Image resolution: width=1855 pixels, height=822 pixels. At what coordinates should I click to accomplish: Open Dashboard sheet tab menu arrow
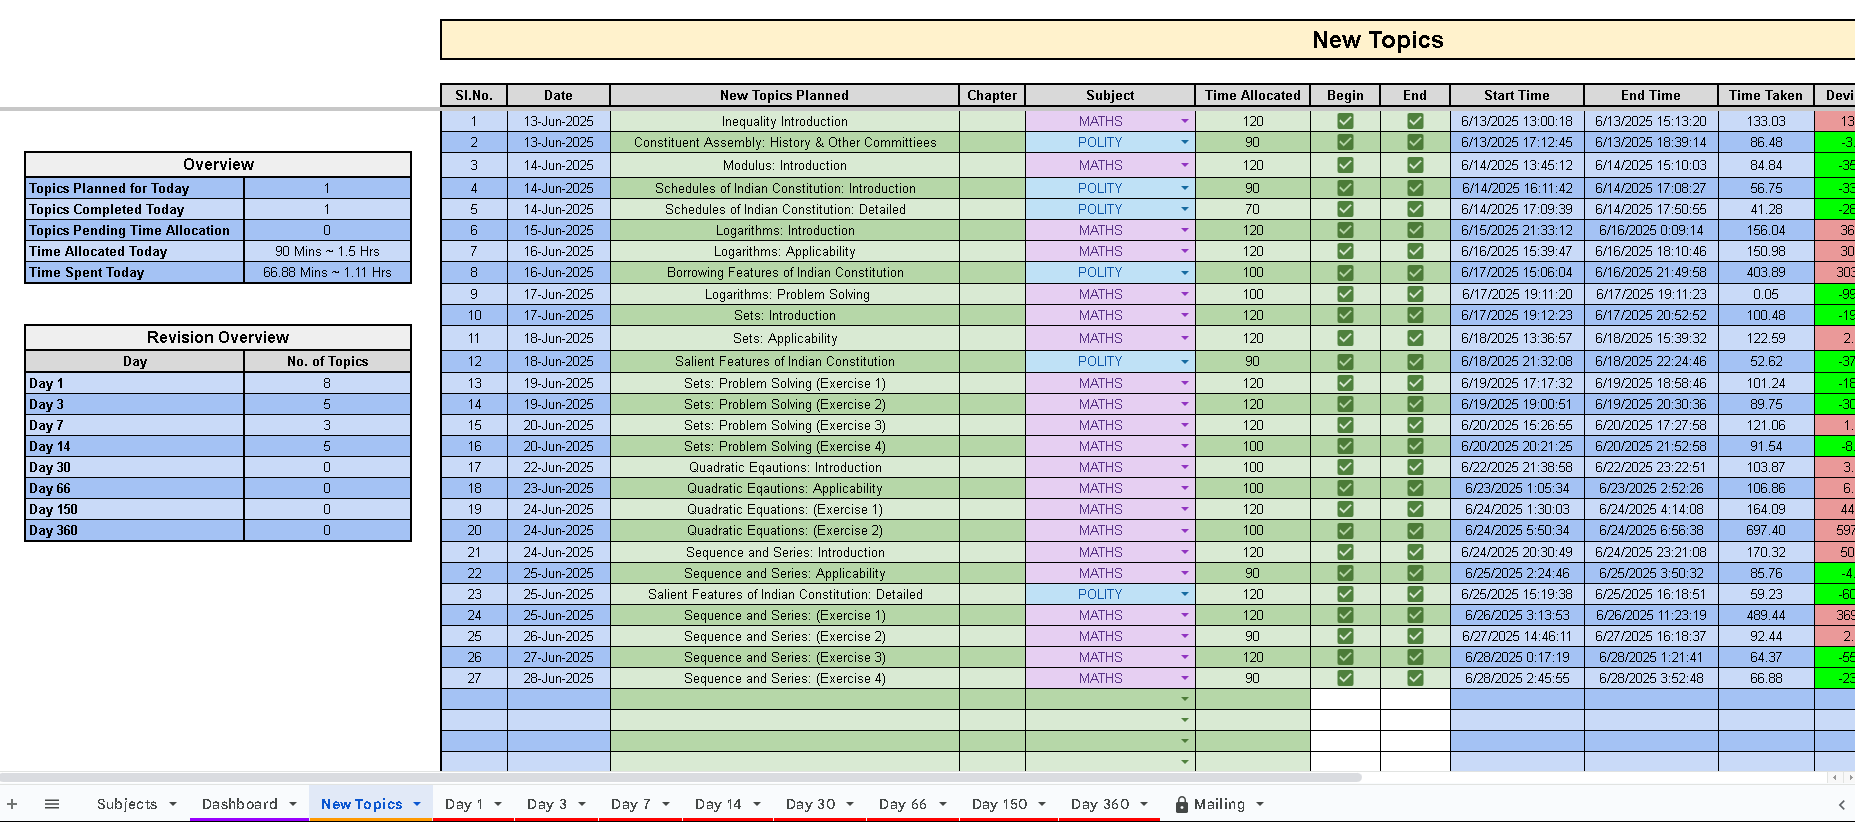tap(293, 804)
